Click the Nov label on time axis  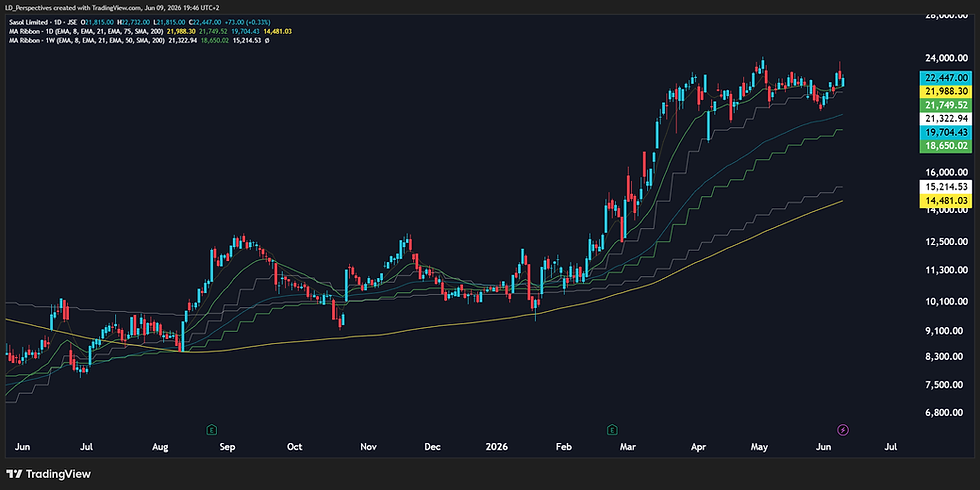tap(368, 448)
